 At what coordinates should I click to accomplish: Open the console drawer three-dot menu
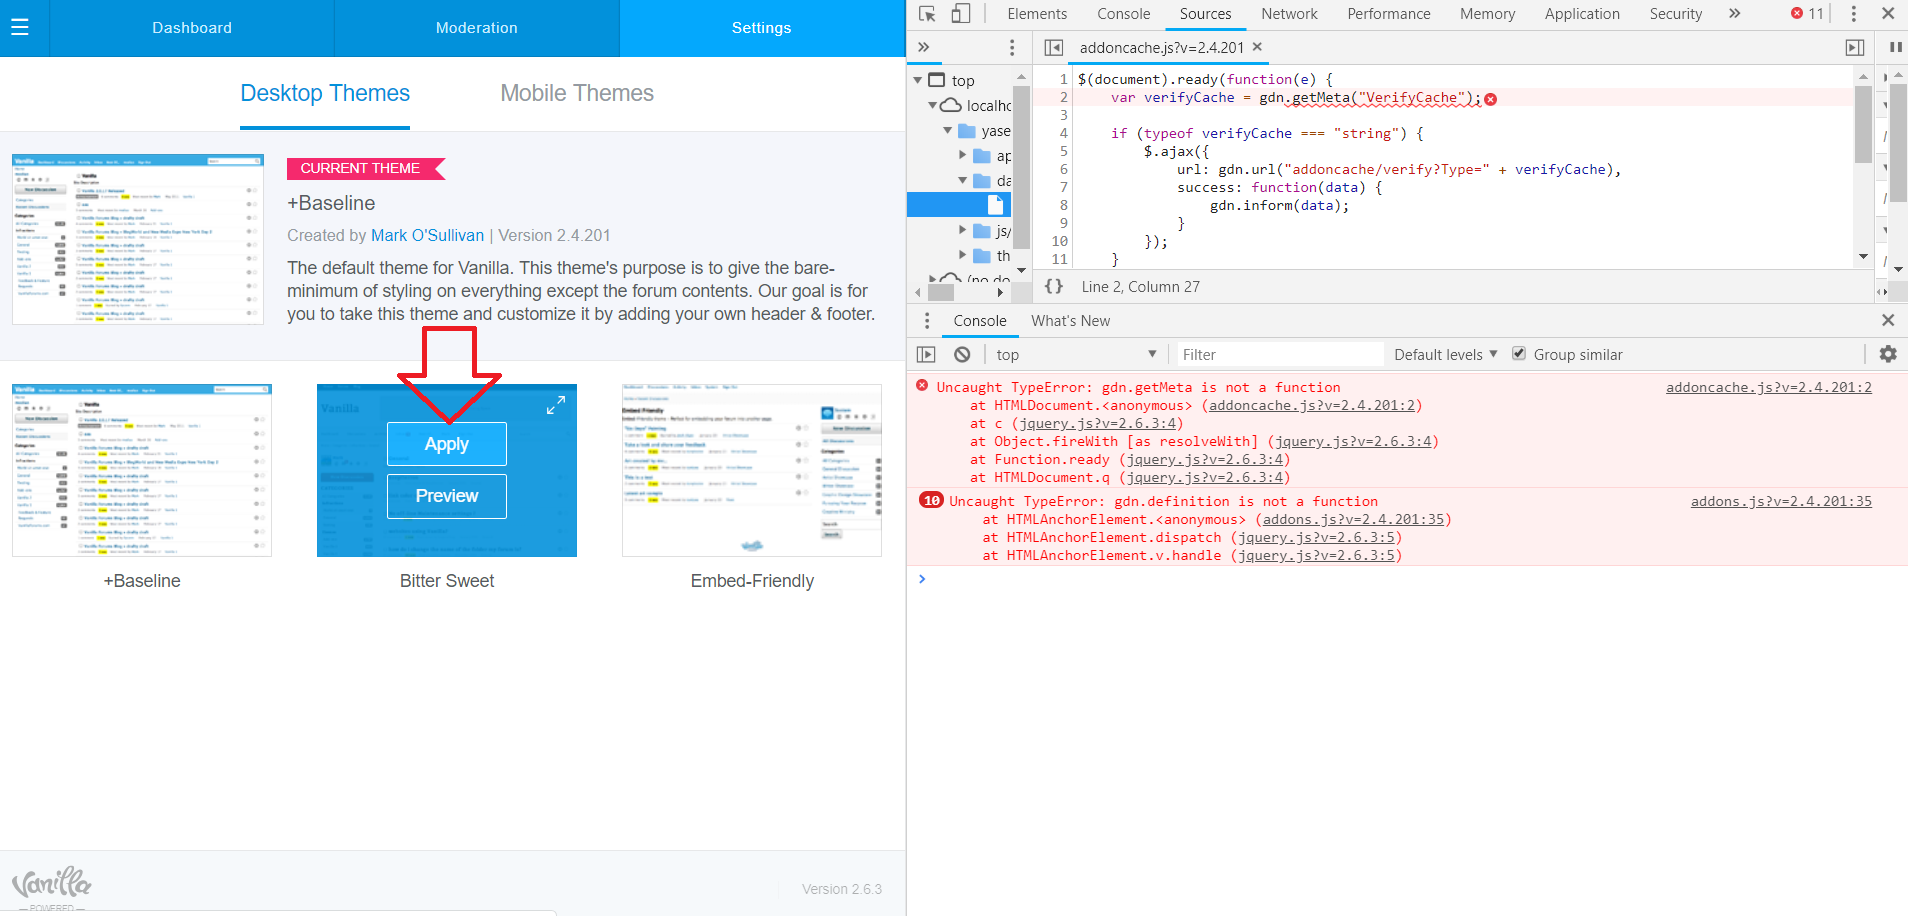pos(927,321)
